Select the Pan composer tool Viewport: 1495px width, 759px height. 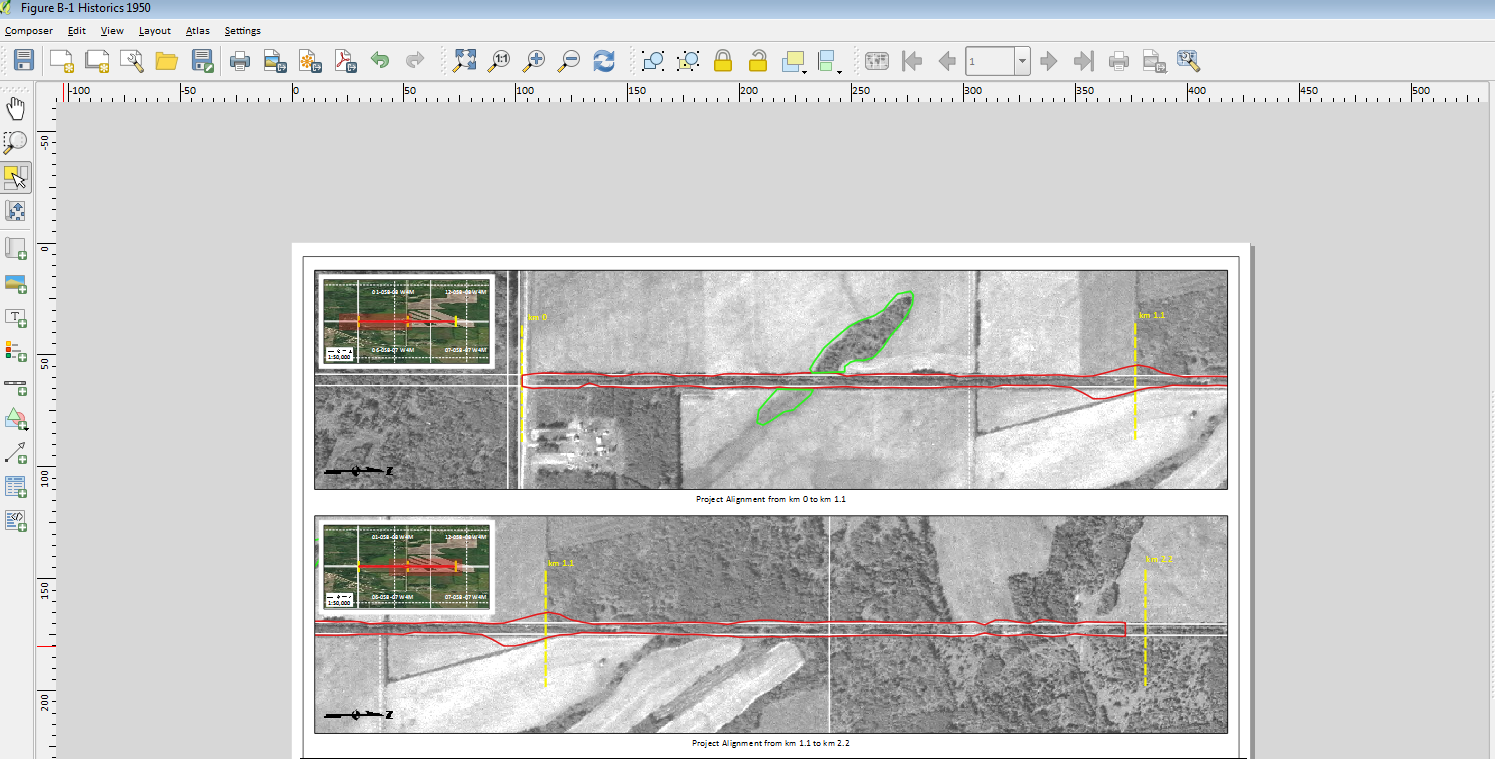tap(16, 108)
